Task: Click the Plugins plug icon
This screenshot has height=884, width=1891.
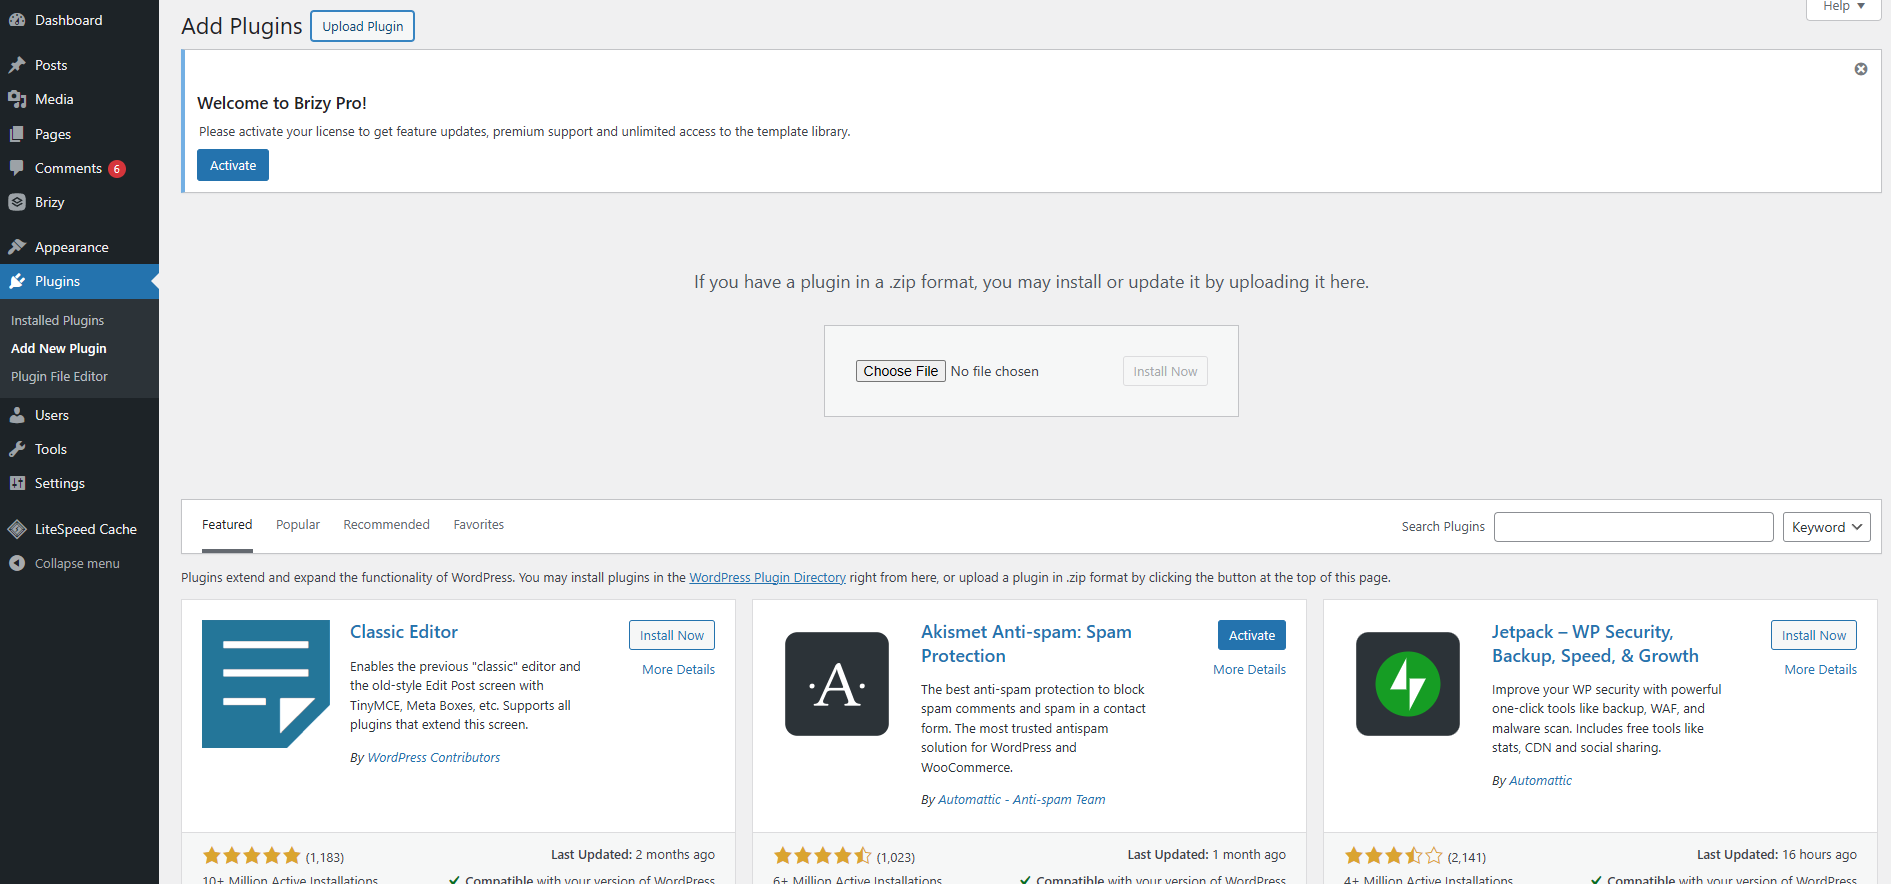Action: [17, 281]
